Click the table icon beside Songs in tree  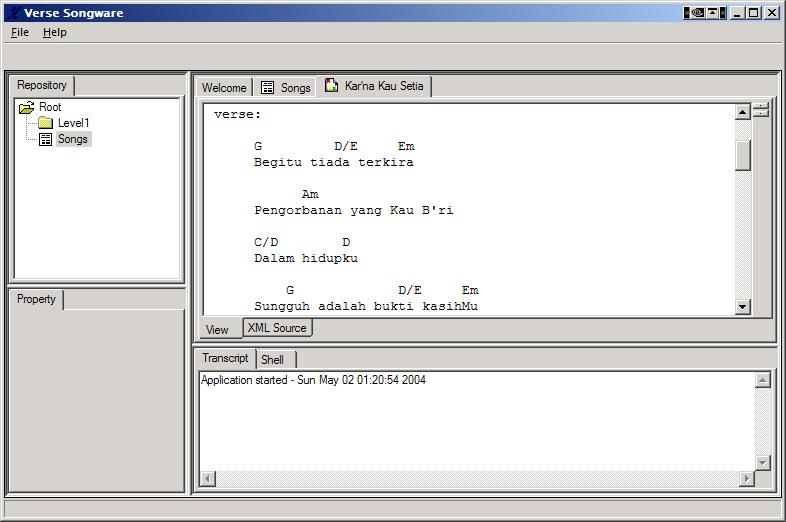pos(46,139)
